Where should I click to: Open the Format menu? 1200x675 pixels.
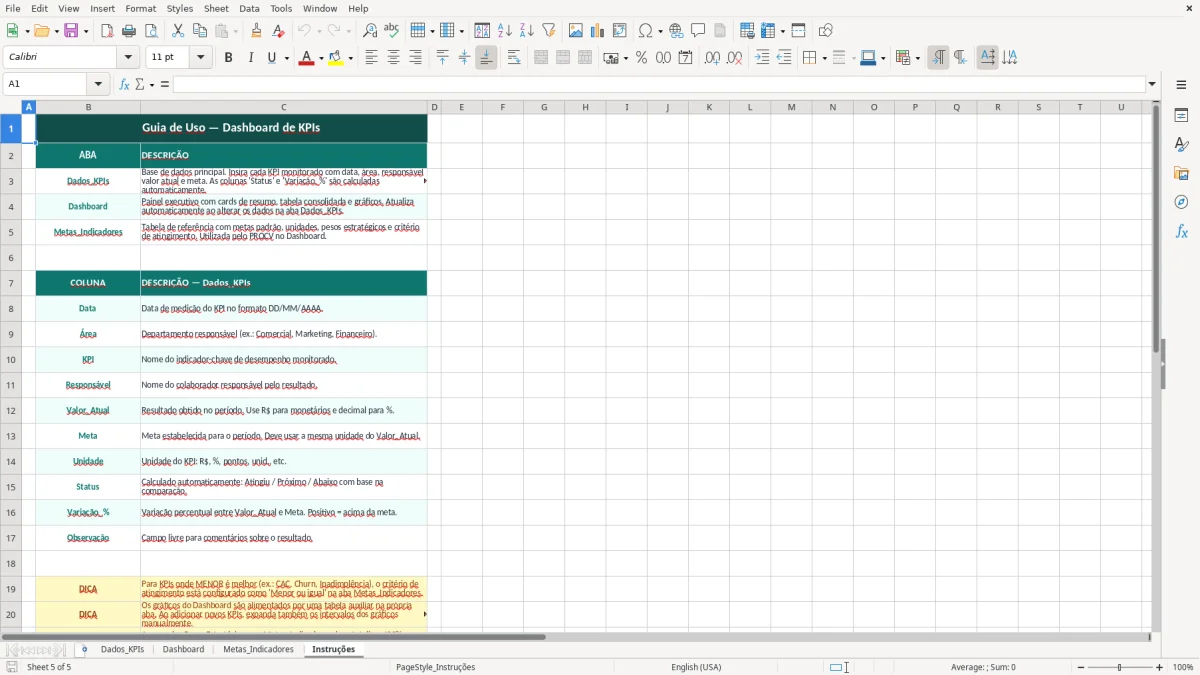140,8
